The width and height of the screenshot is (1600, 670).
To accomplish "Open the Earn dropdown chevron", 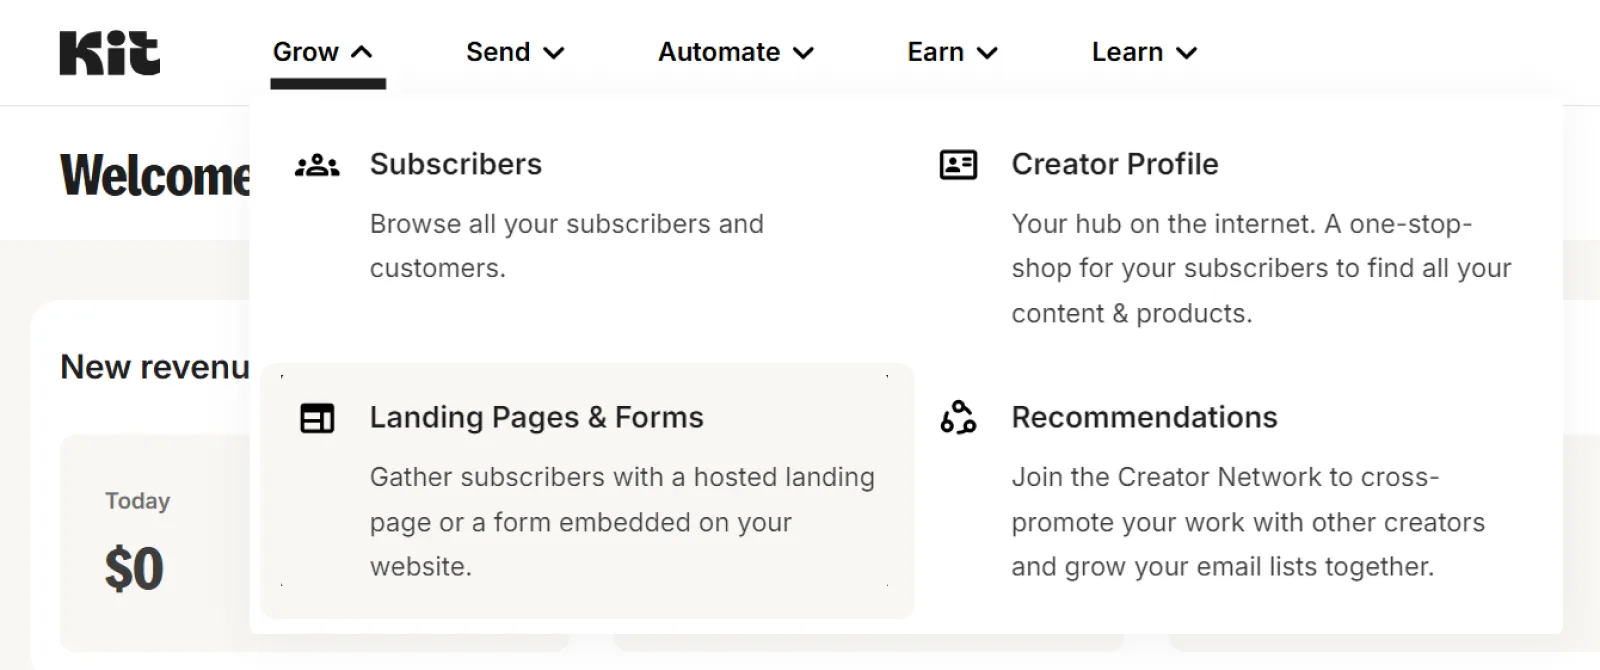I will coord(987,53).
